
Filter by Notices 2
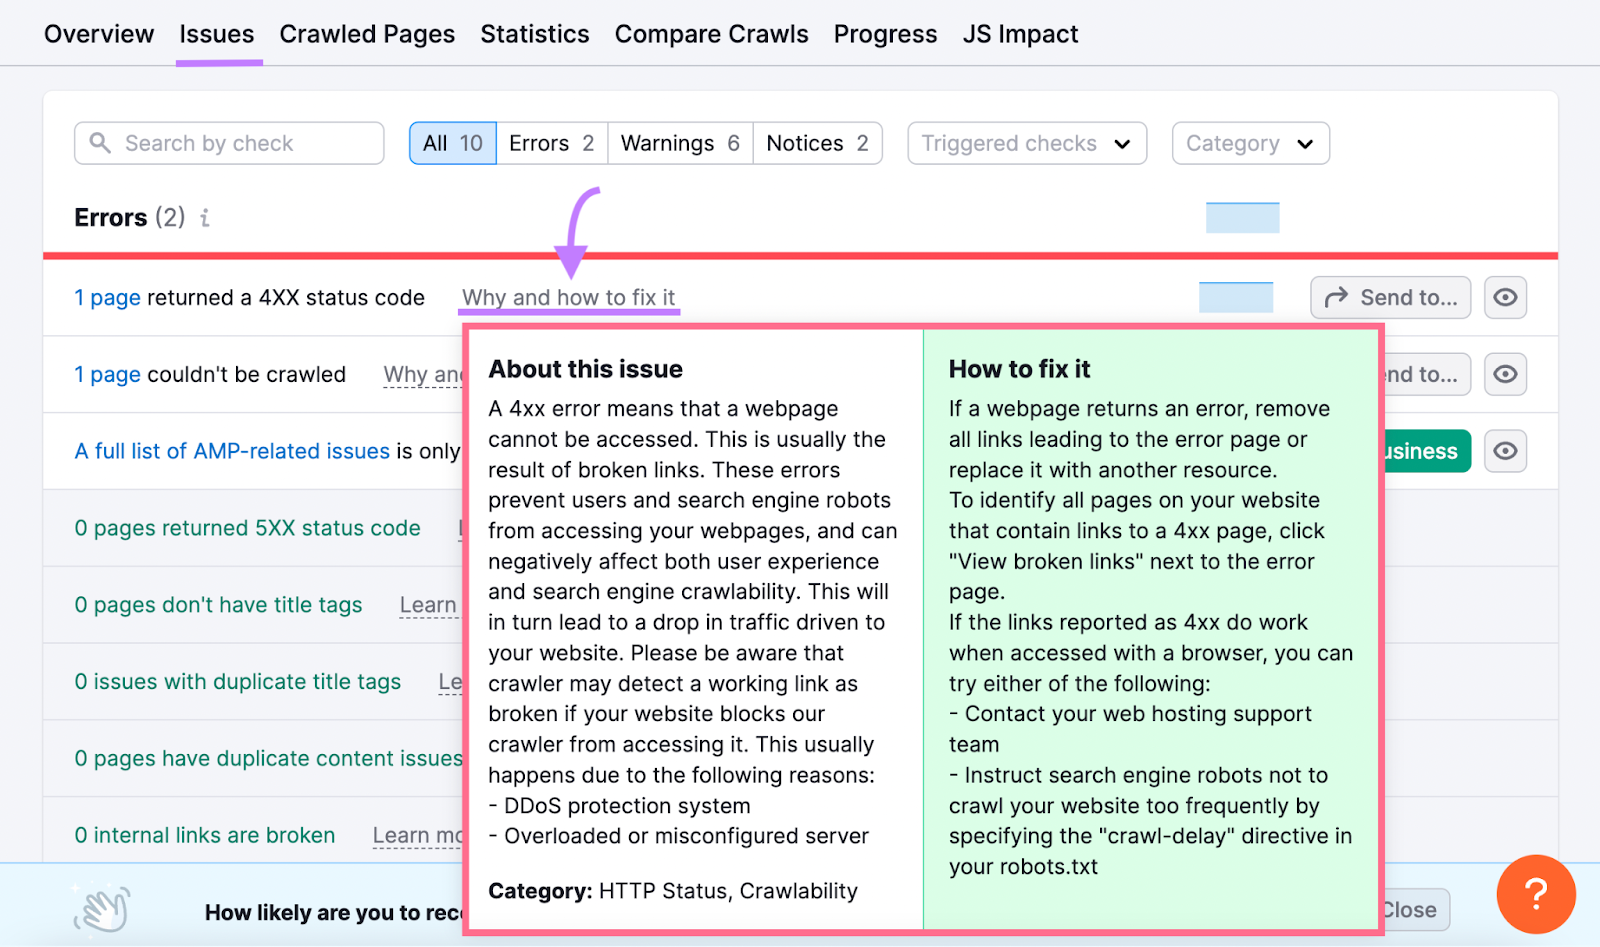(x=817, y=143)
